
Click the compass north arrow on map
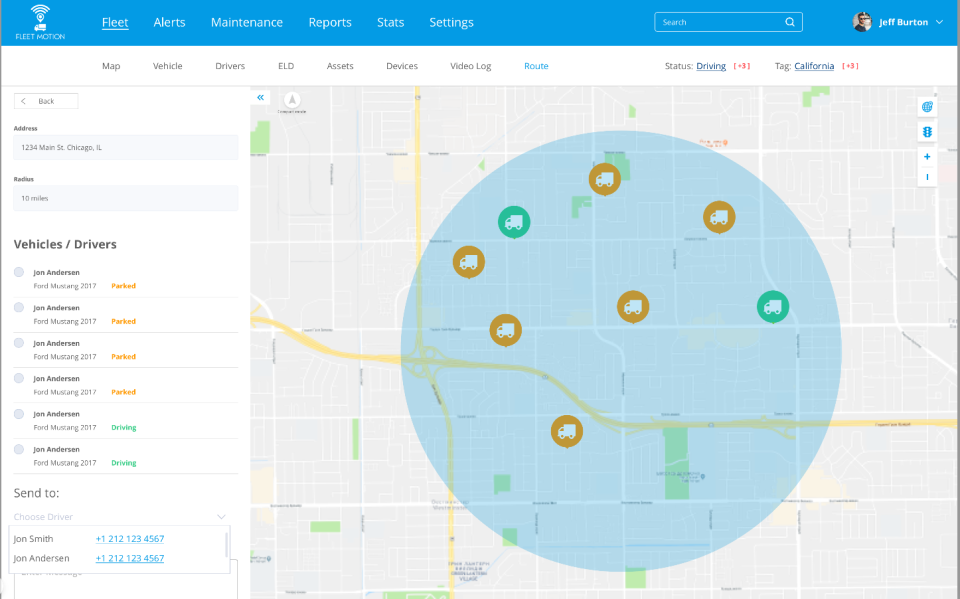292,100
